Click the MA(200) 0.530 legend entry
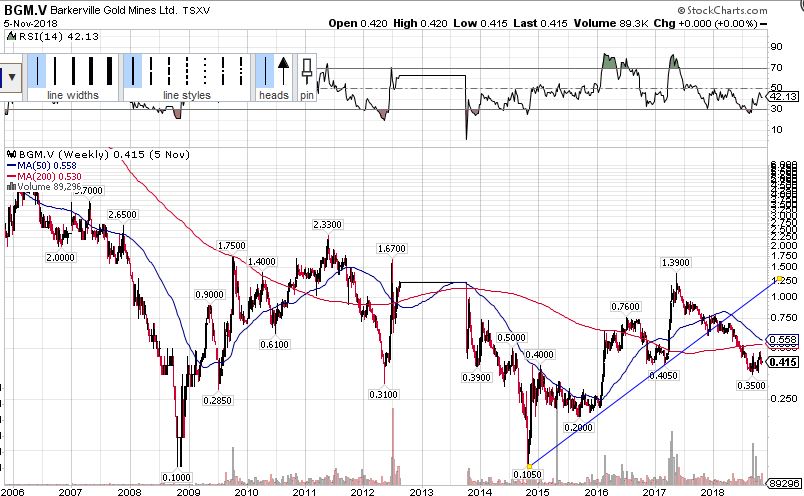 [44, 176]
